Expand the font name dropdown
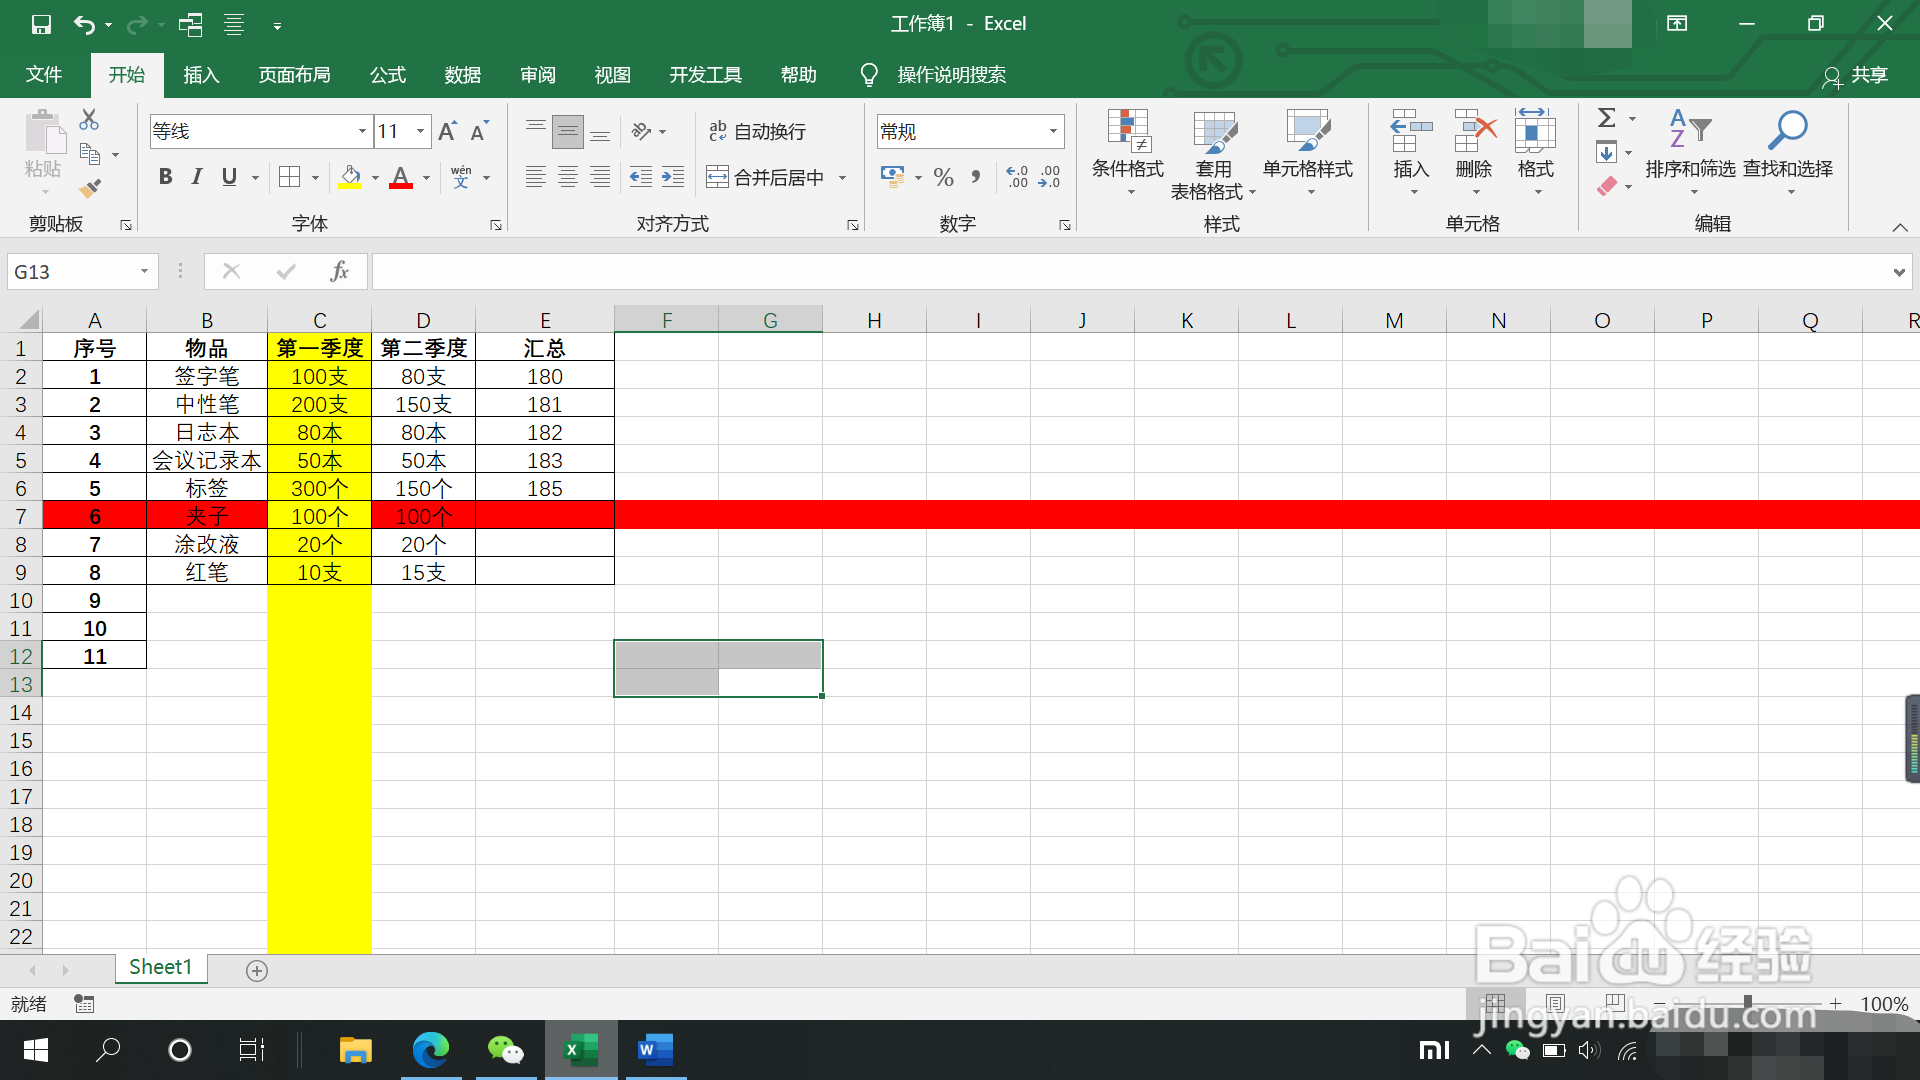The height and width of the screenshot is (1080, 1920). tap(362, 131)
